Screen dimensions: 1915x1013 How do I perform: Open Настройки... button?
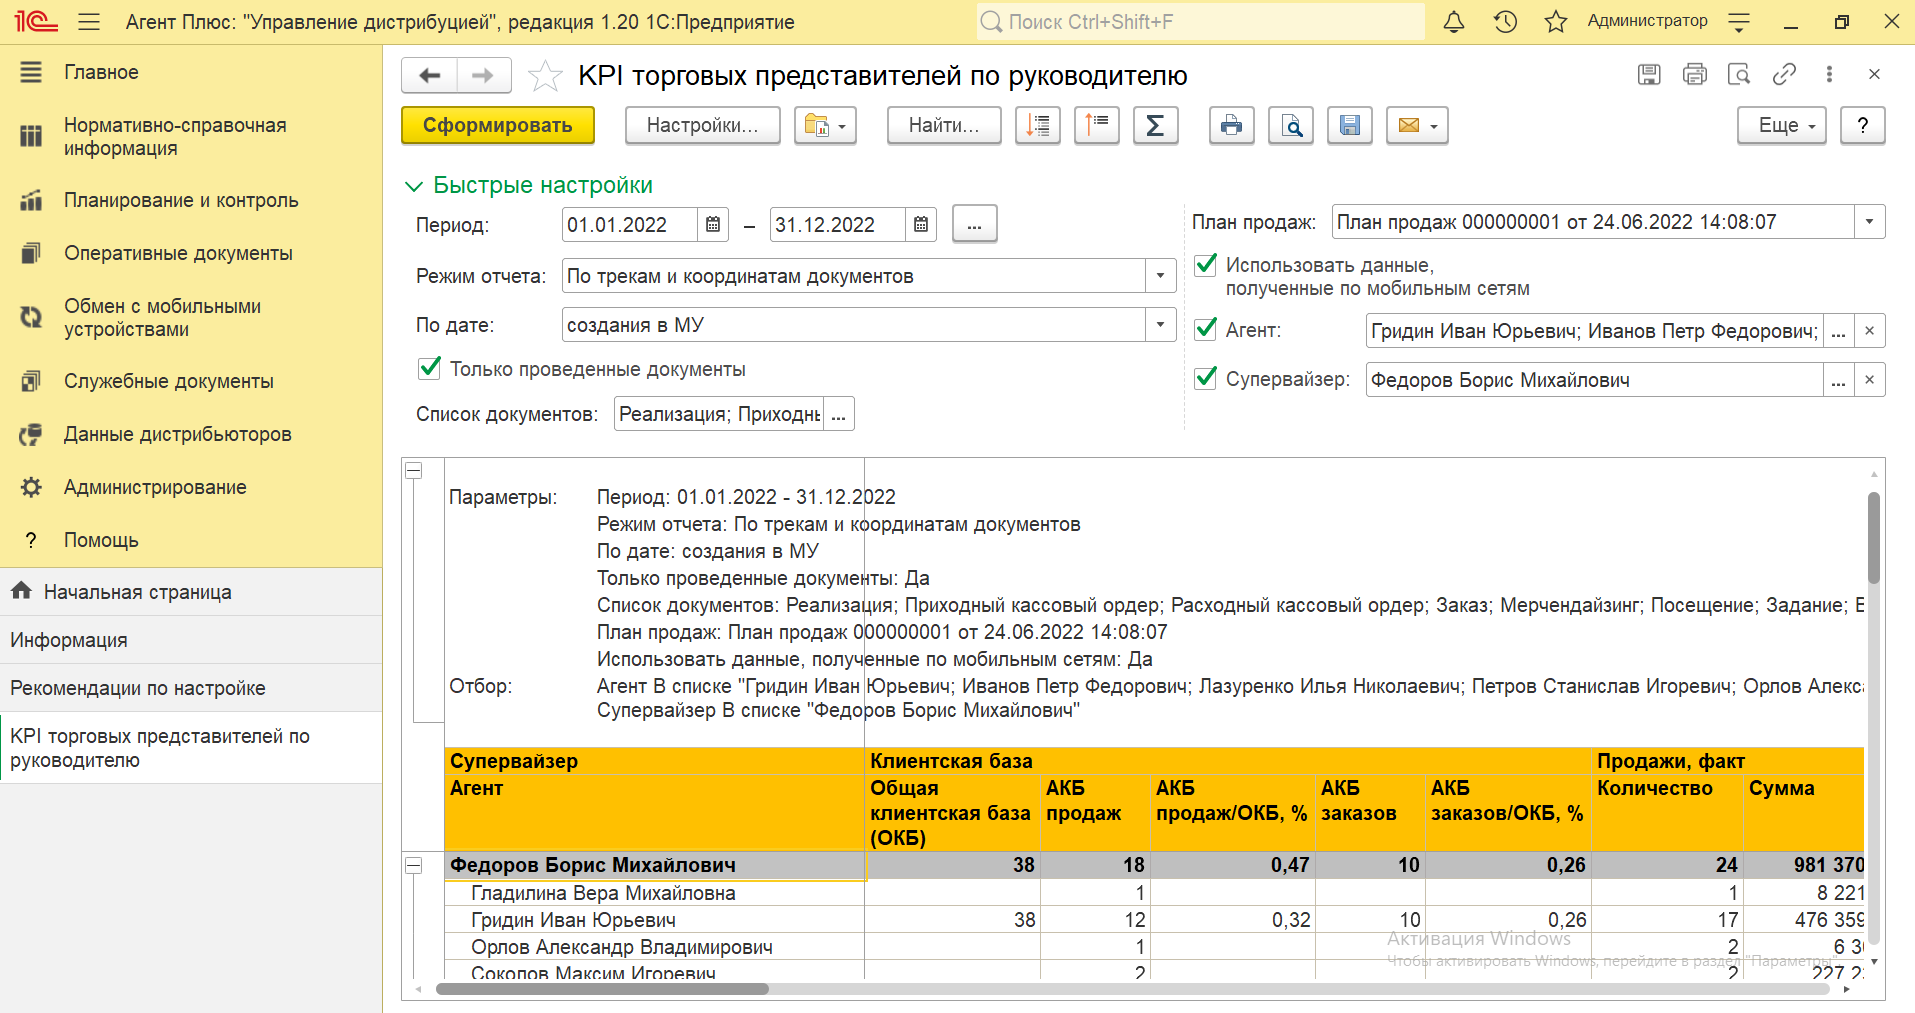(x=703, y=126)
